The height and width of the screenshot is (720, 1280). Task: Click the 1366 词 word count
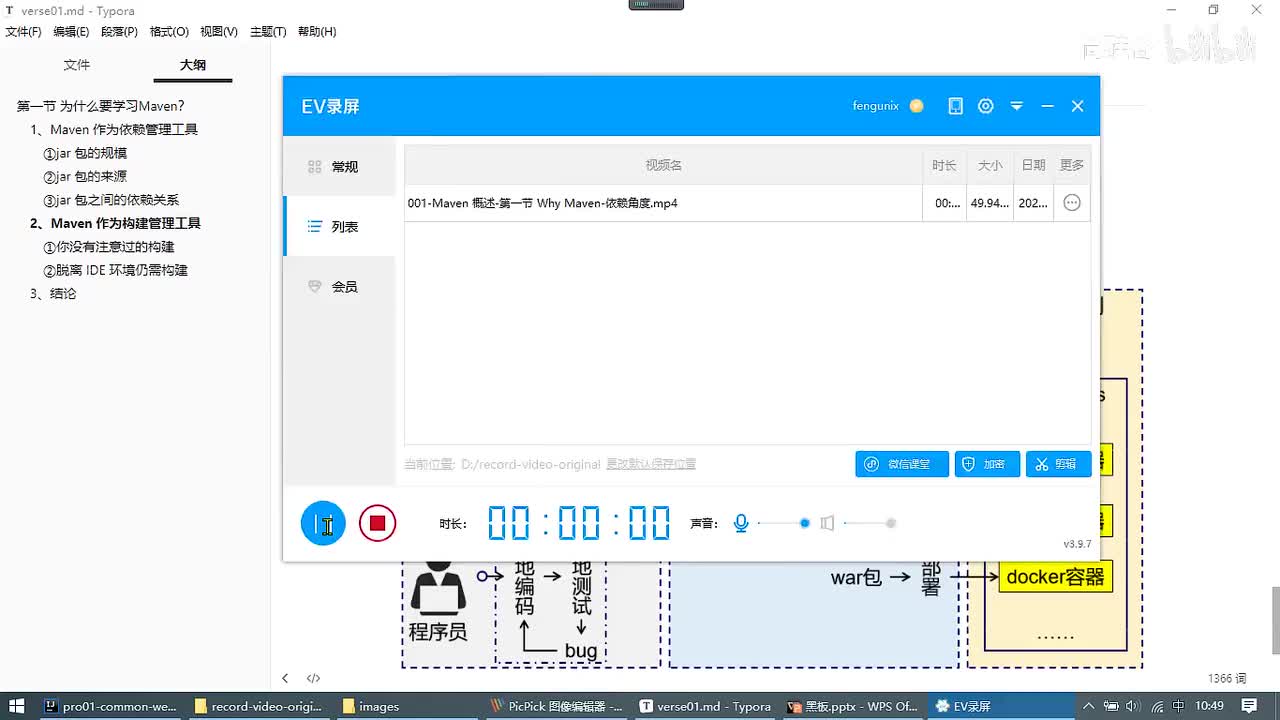click(x=1227, y=678)
